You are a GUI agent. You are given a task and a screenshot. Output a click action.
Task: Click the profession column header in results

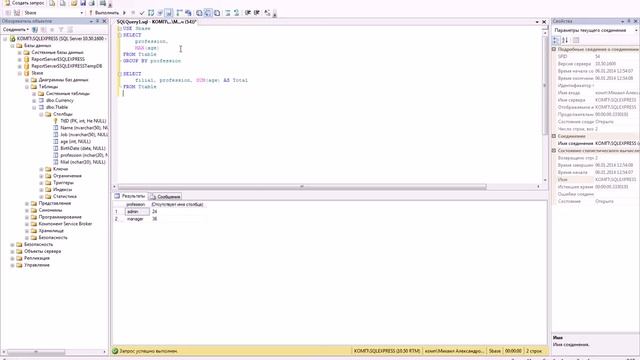pos(137,204)
